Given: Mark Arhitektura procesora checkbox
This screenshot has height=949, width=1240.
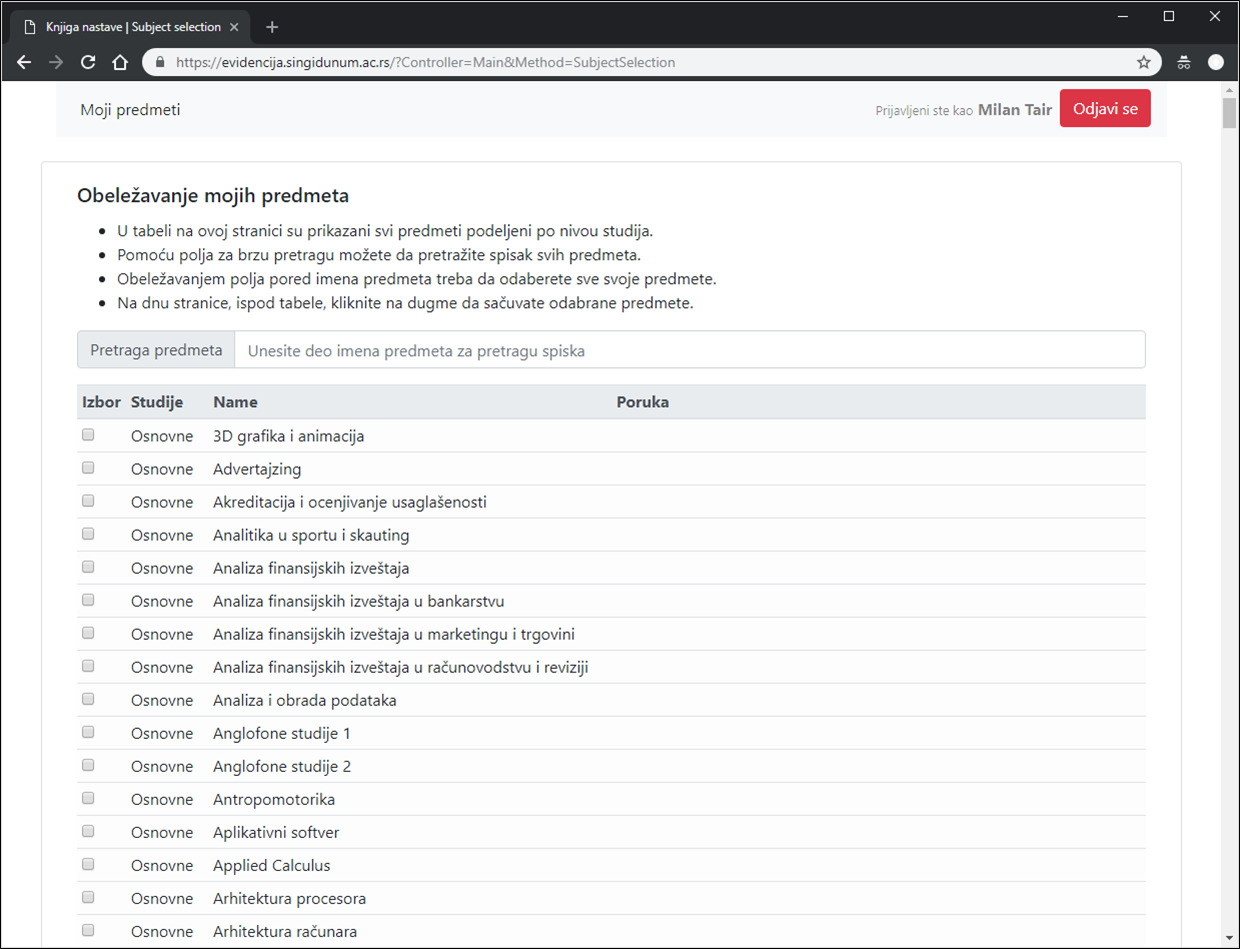Looking at the screenshot, I should [88, 897].
